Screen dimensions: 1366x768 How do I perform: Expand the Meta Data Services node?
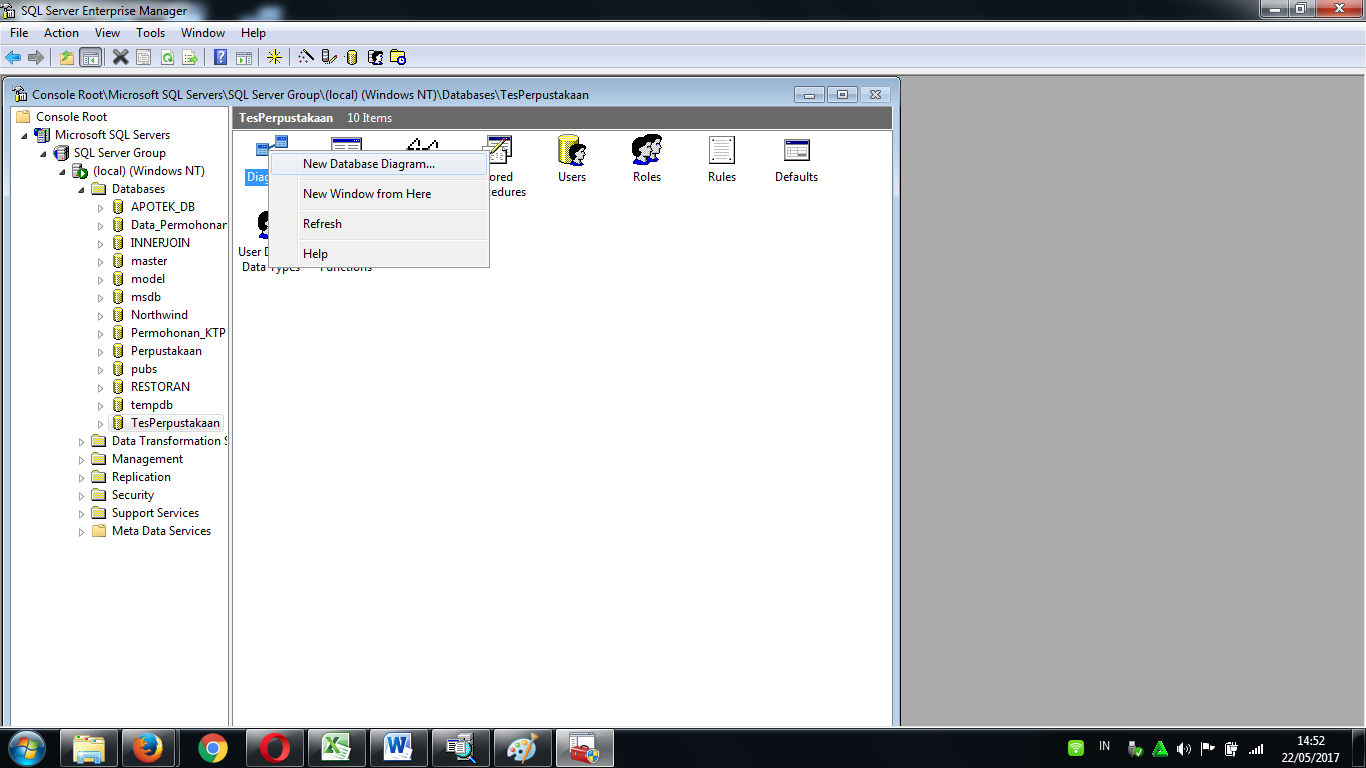click(x=82, y=532)
